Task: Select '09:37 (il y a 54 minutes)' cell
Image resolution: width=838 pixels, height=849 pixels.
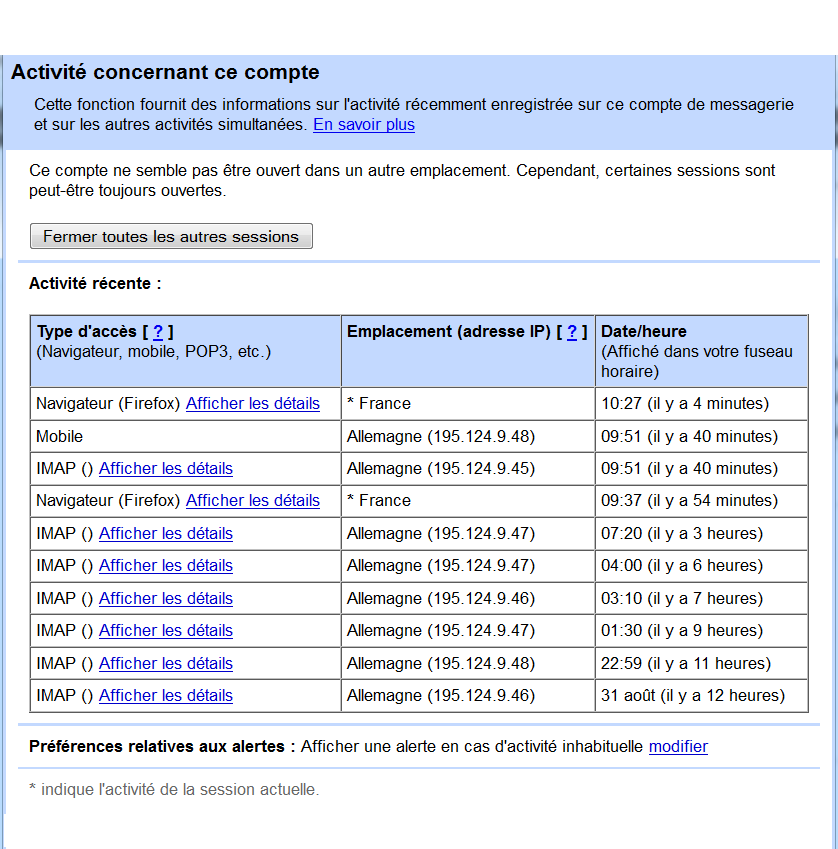Action: click(x=702, y=500)
